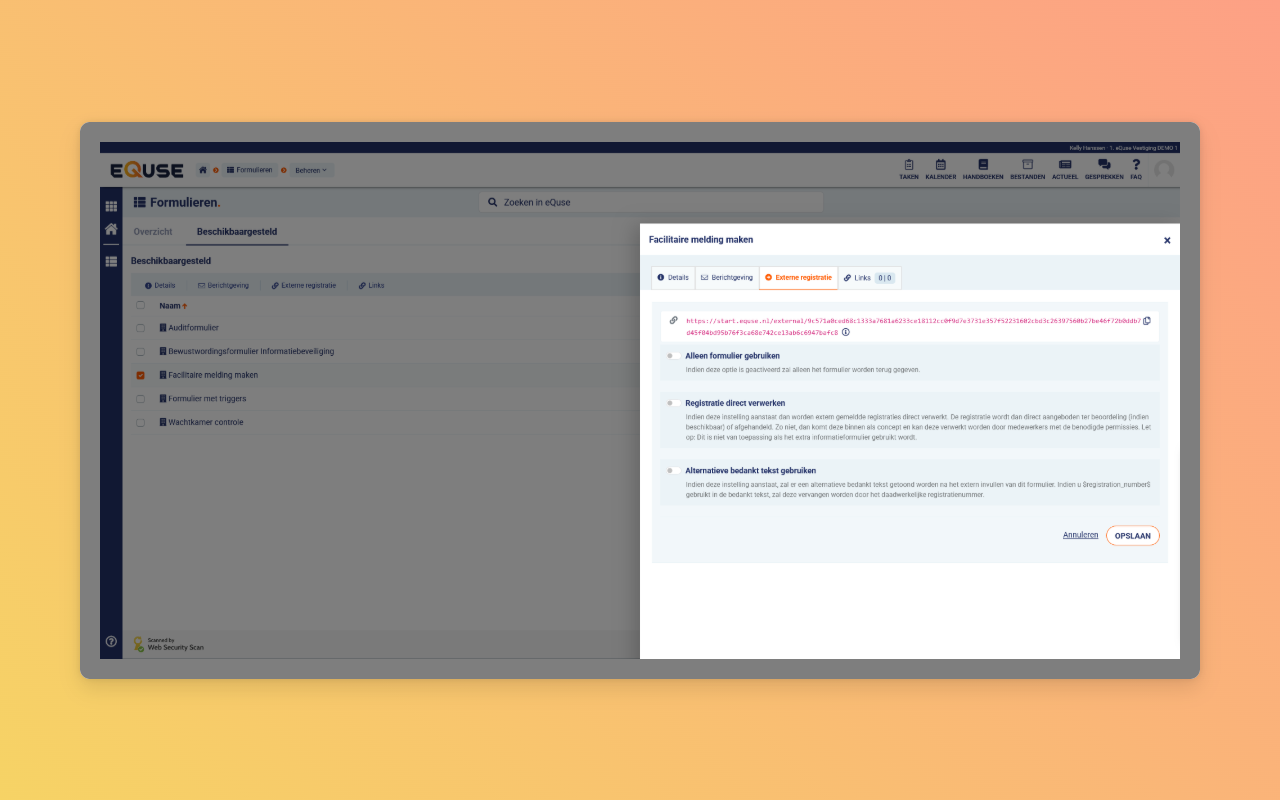Click the search magnifier icon
The image size is (1280, 800).
(492, 202)
